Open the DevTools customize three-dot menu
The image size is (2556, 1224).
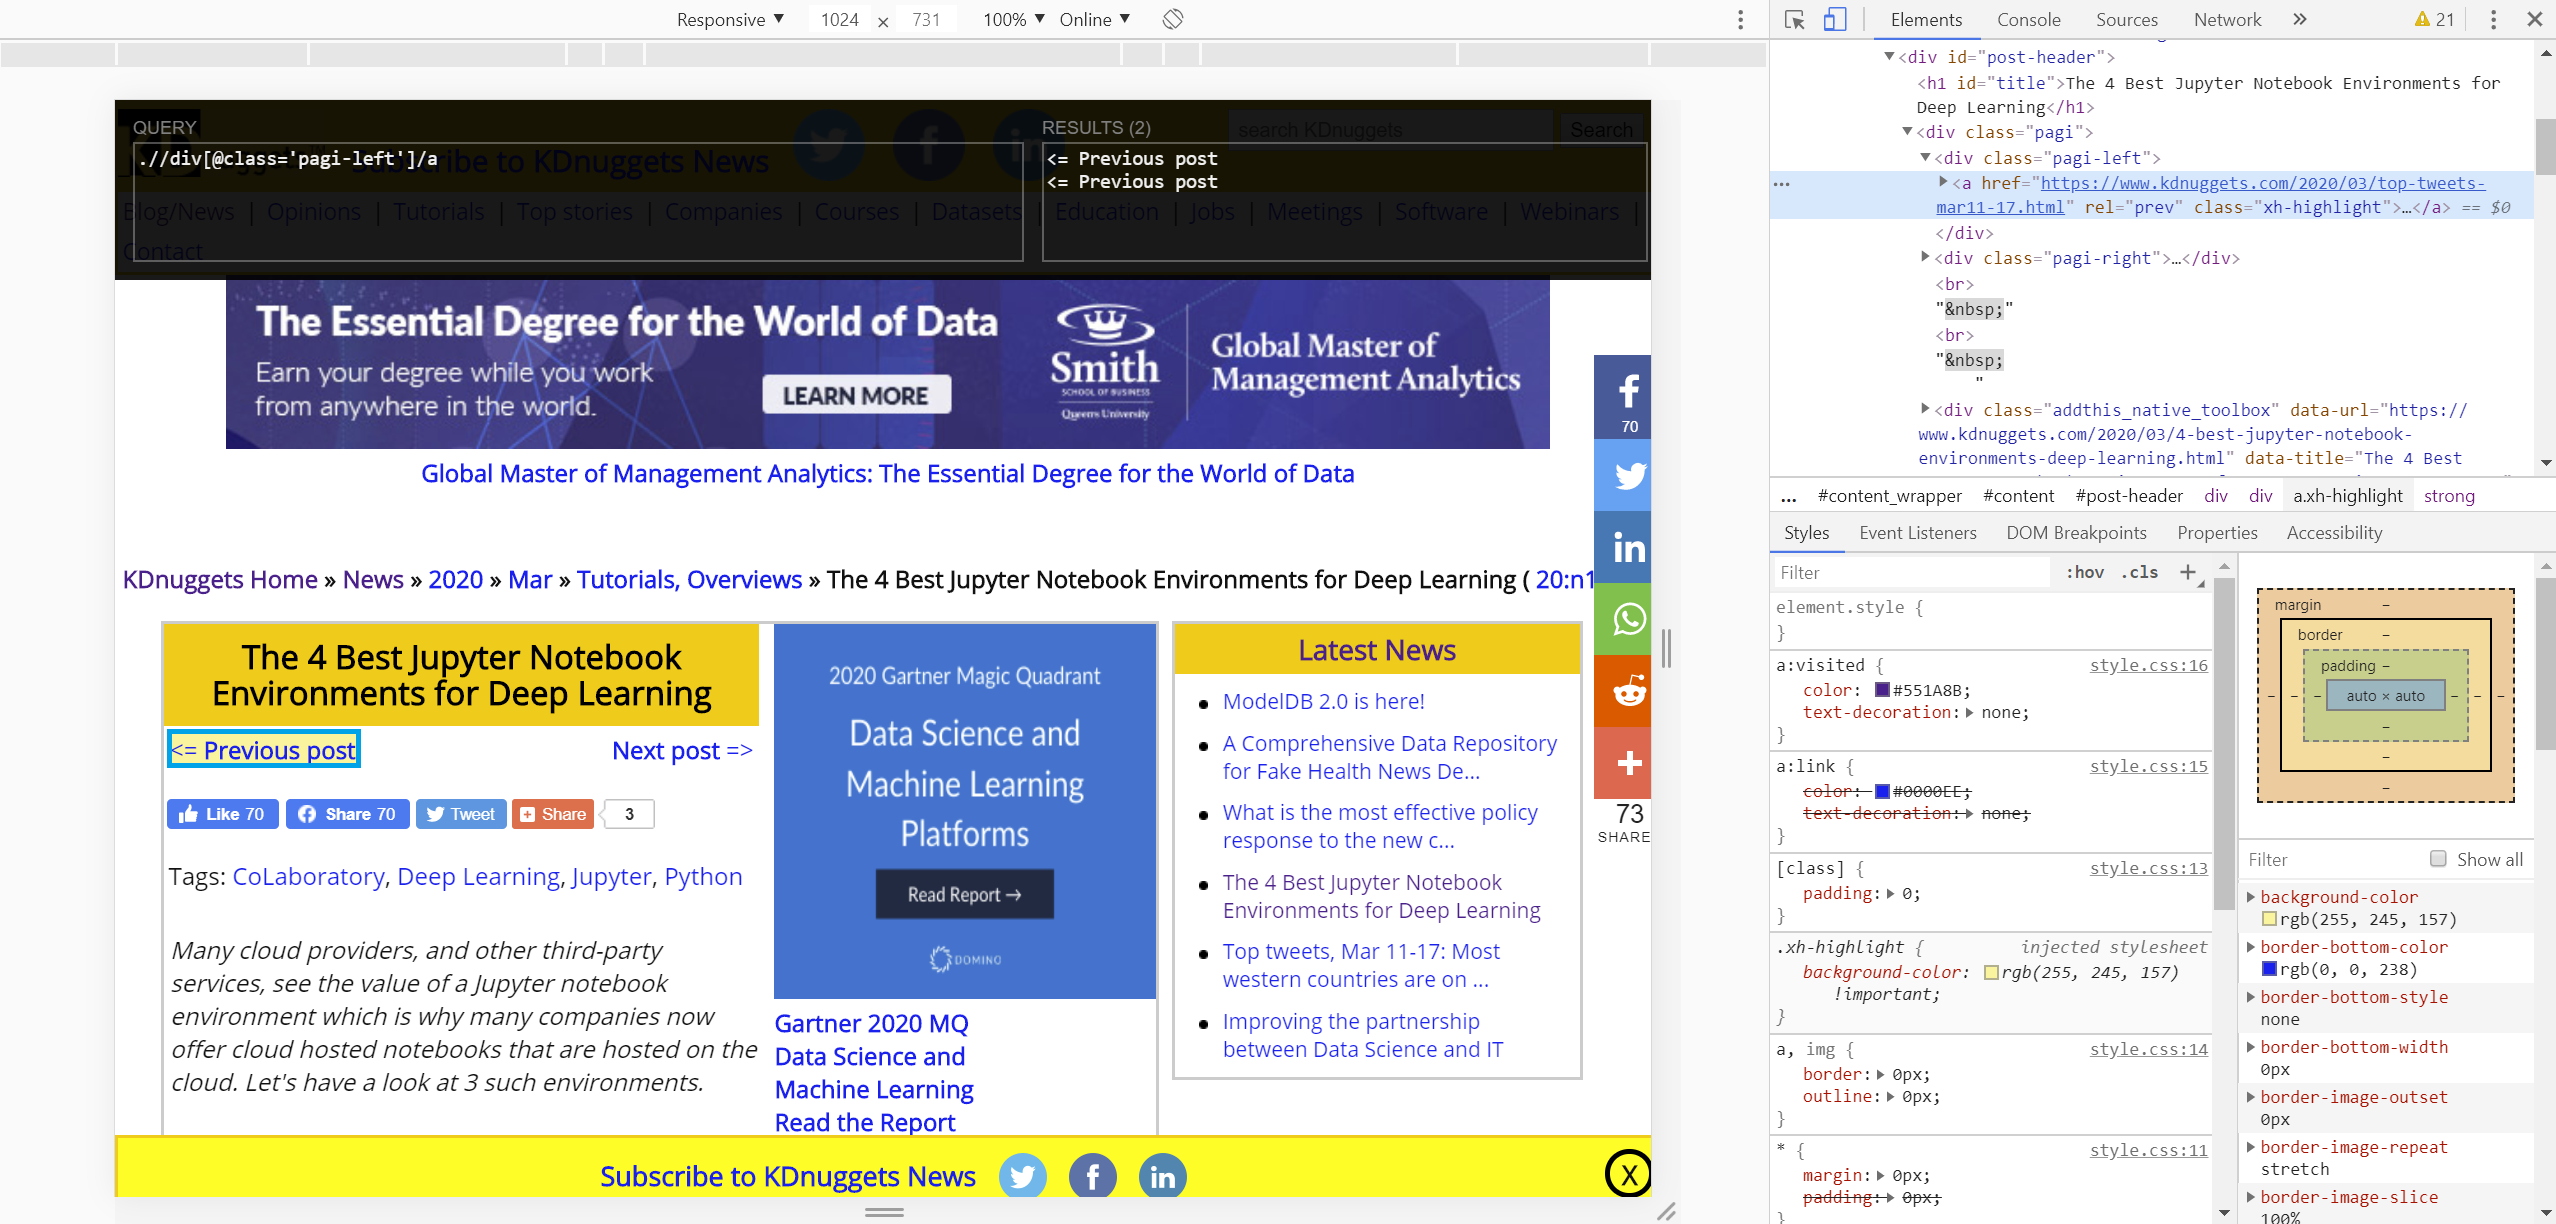pyautogui.click(x=2493, y=20)
